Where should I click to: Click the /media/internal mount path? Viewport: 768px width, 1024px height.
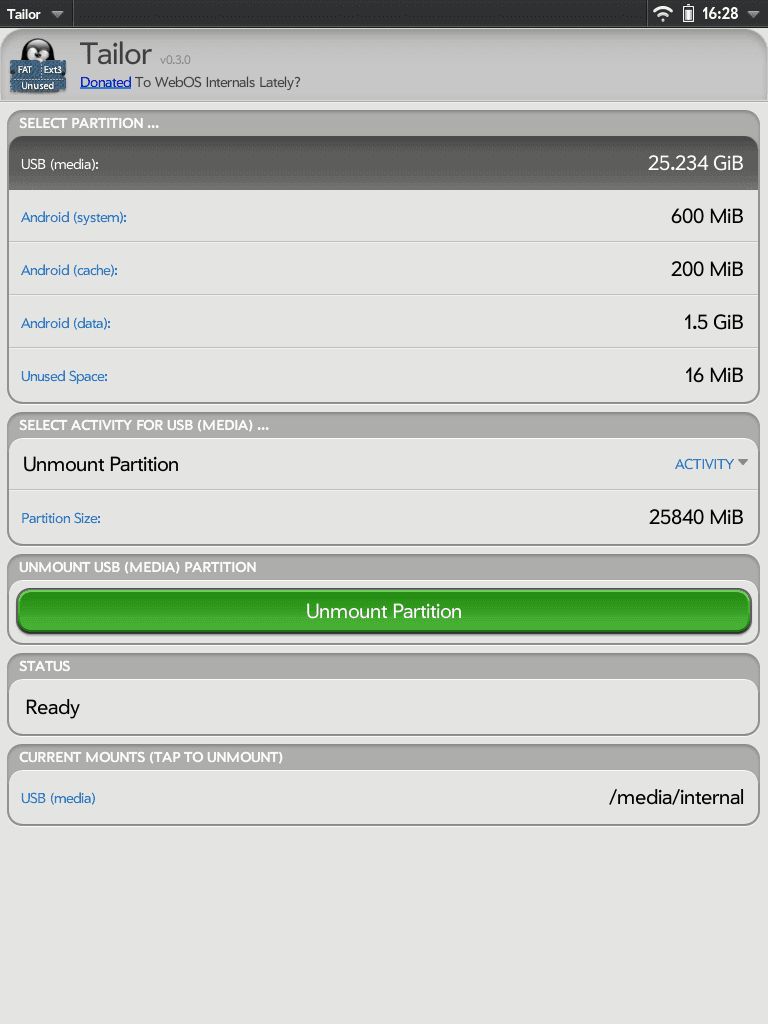[x=676, y=797]
